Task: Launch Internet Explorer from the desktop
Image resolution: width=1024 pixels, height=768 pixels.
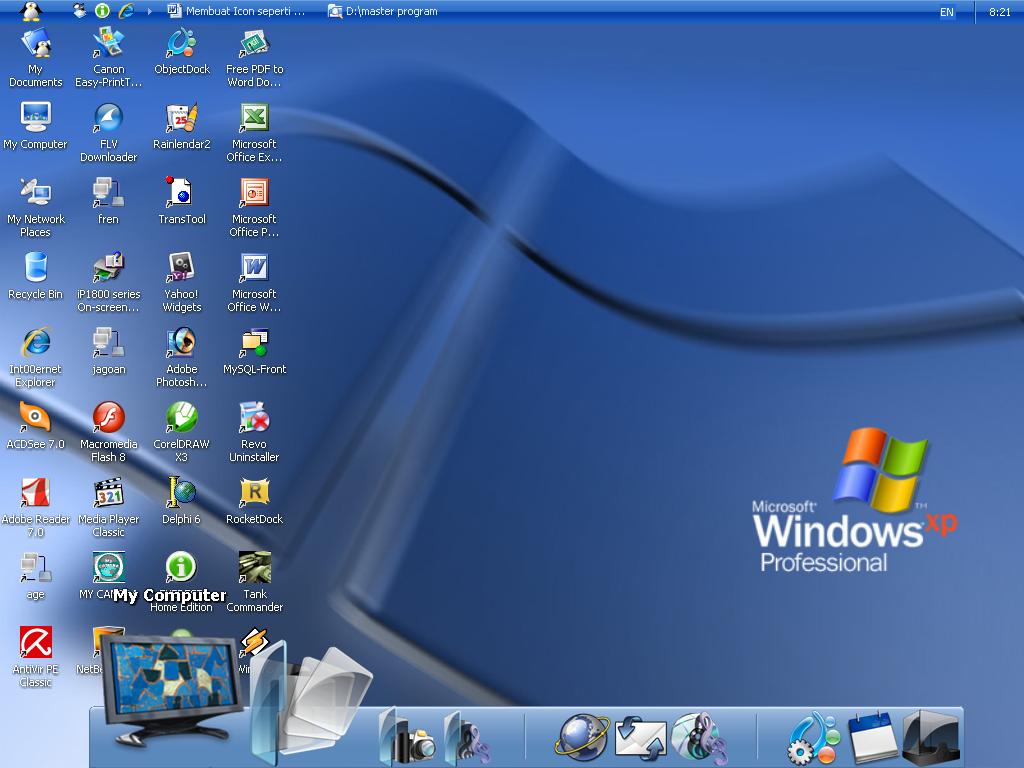Action: point(35,357)
